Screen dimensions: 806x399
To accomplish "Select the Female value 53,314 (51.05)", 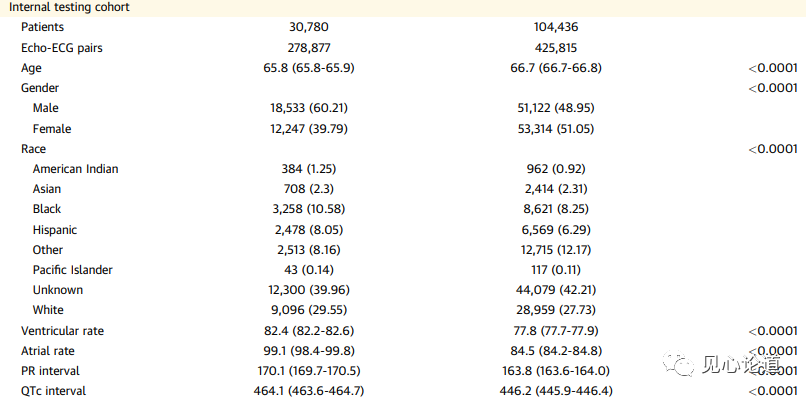I will (x=556, y=129).
